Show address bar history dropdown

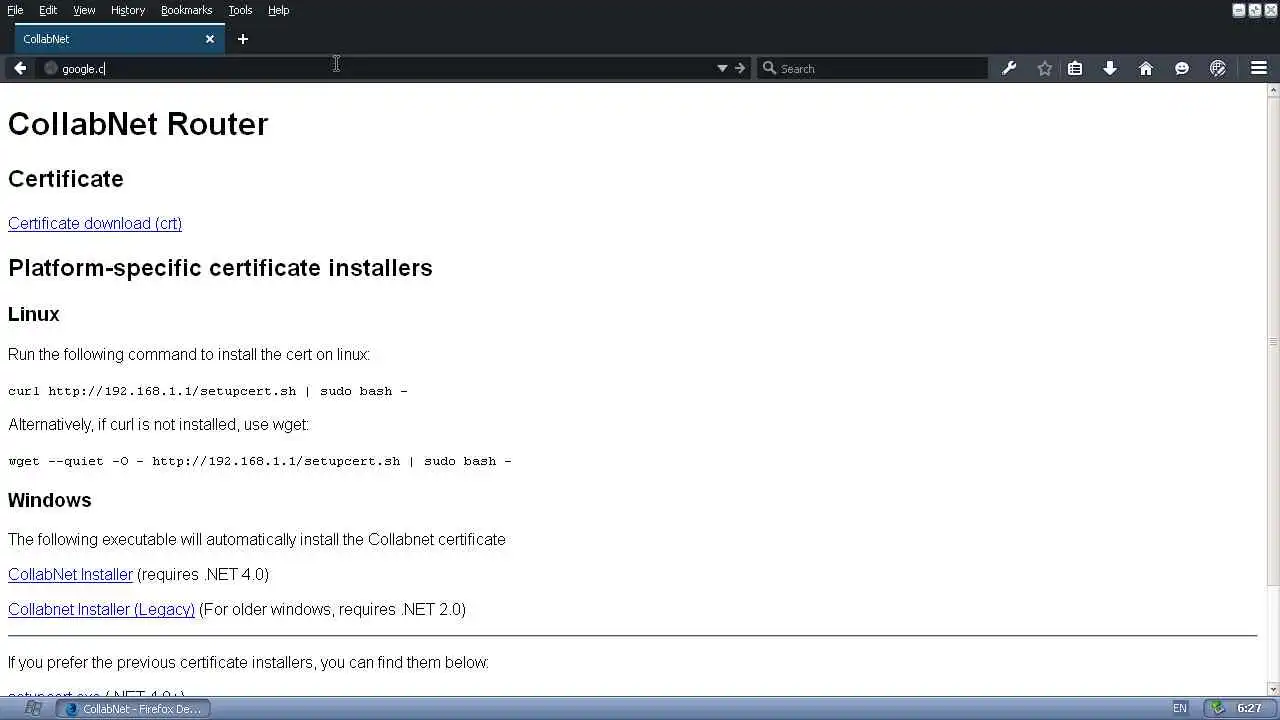click(x=722, y=68)
